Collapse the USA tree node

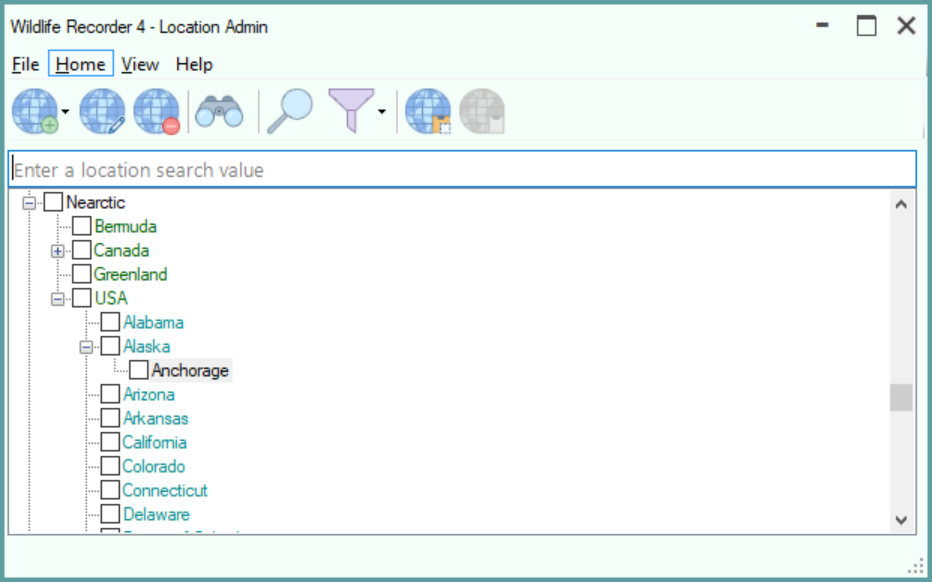coord(58,298)
